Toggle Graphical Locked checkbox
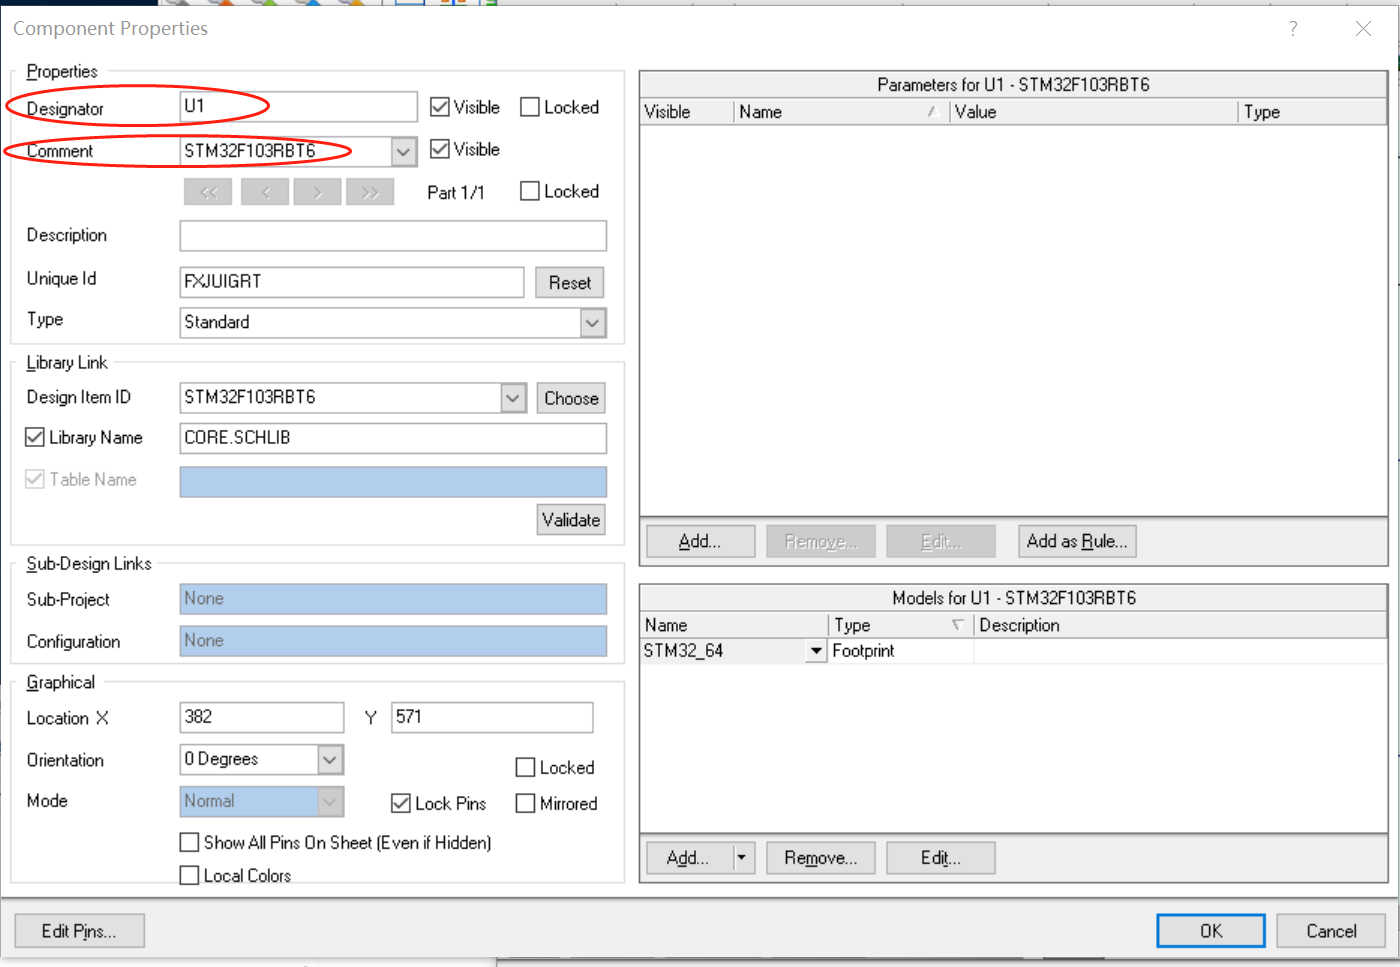 tap(525, 767)
